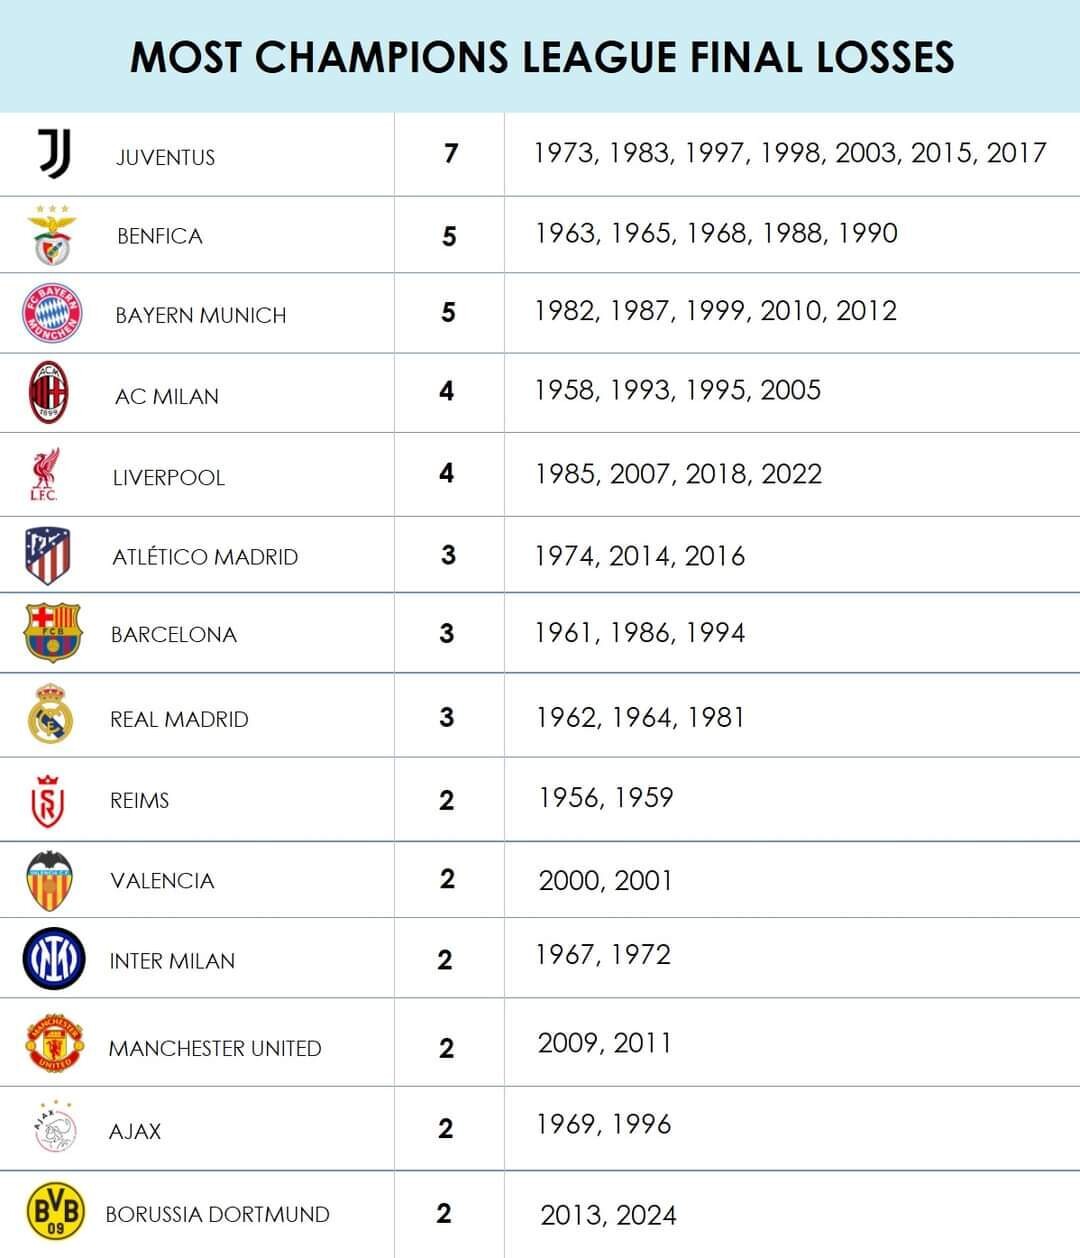Click the Ajax club logo

(54, 1130)
